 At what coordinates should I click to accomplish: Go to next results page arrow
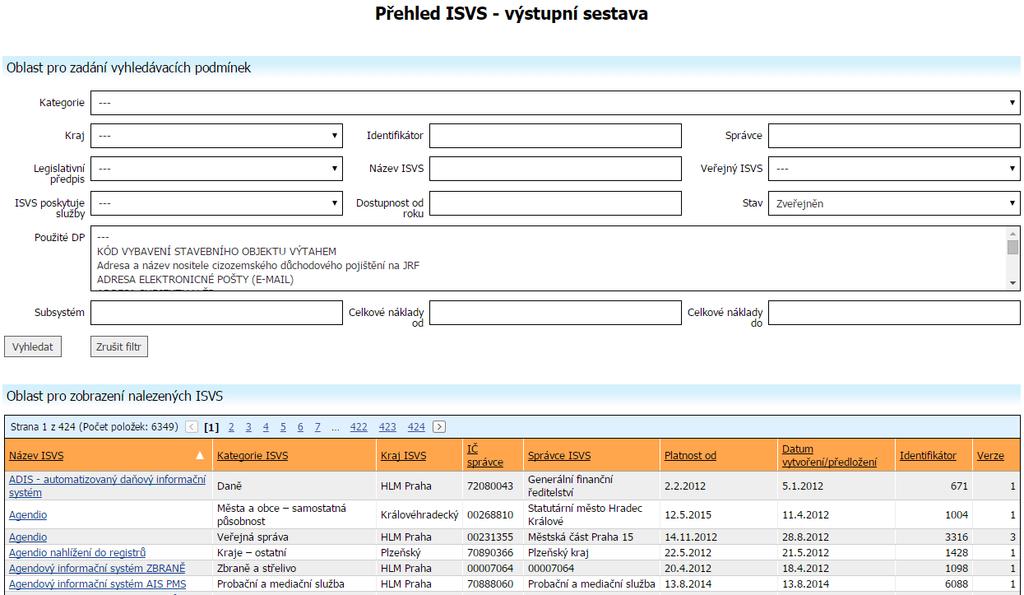[440, 426]
